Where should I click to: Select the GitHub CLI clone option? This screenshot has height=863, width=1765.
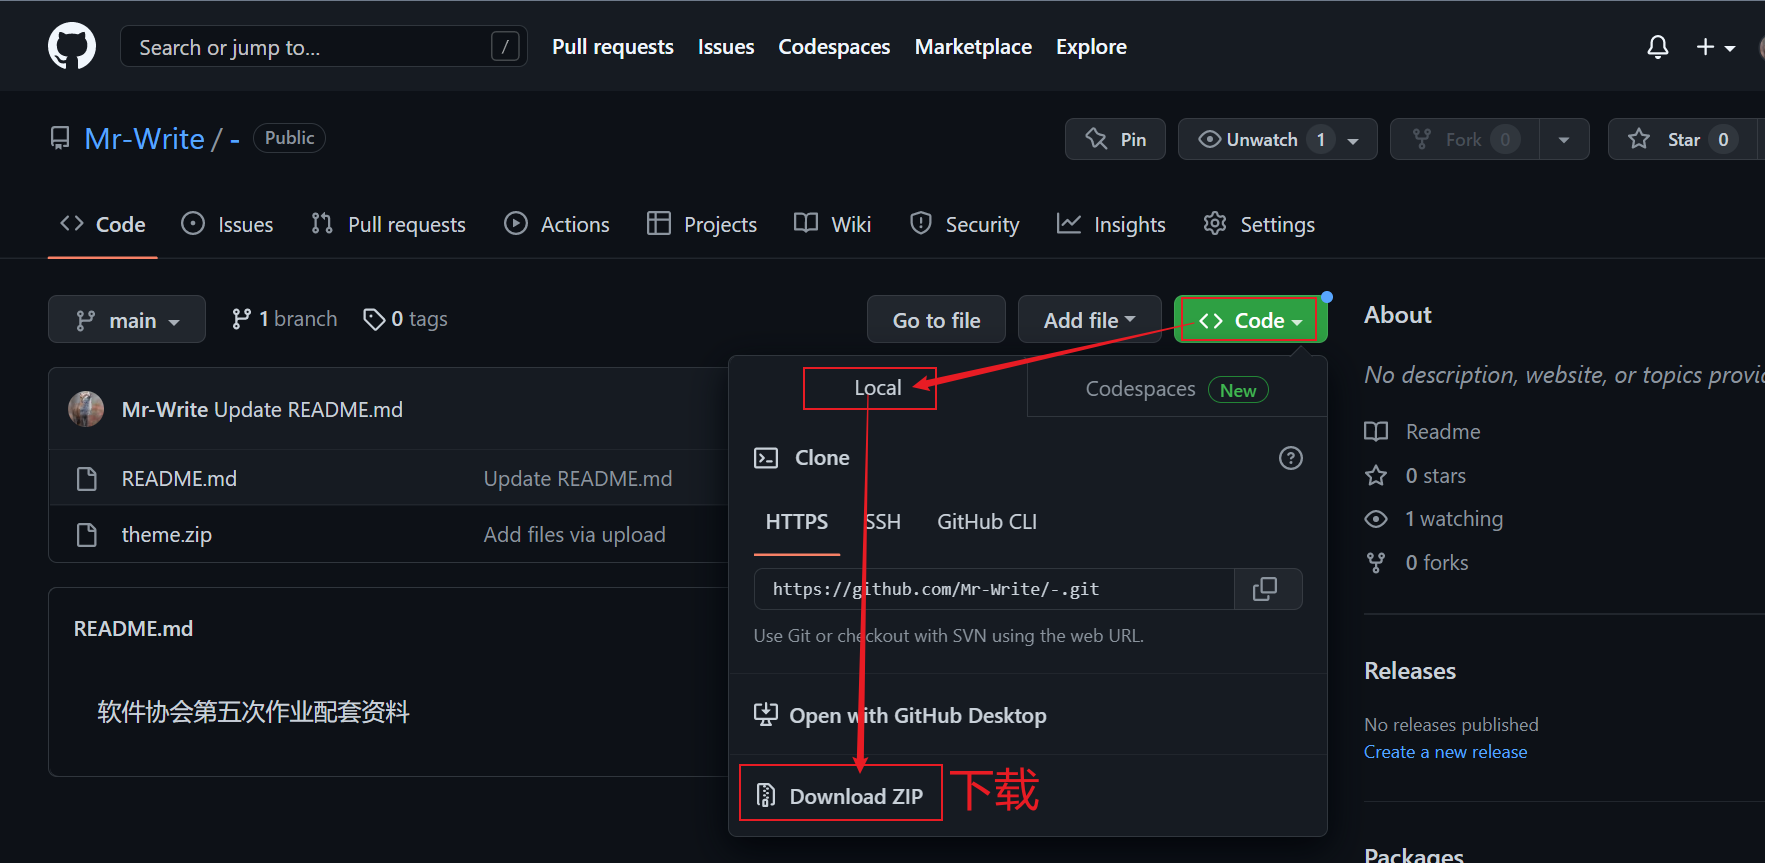(987, 522)
